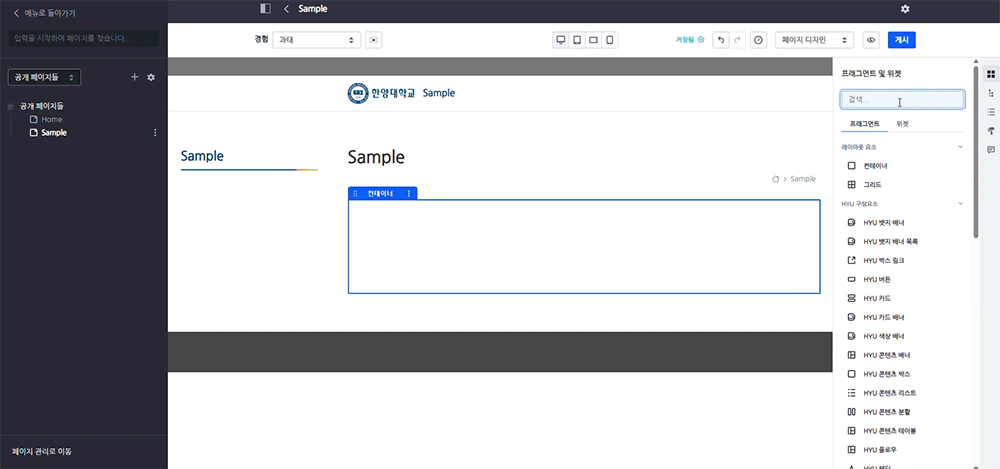
Task: Open the comments panel icon
Action: tap(990, 150)
